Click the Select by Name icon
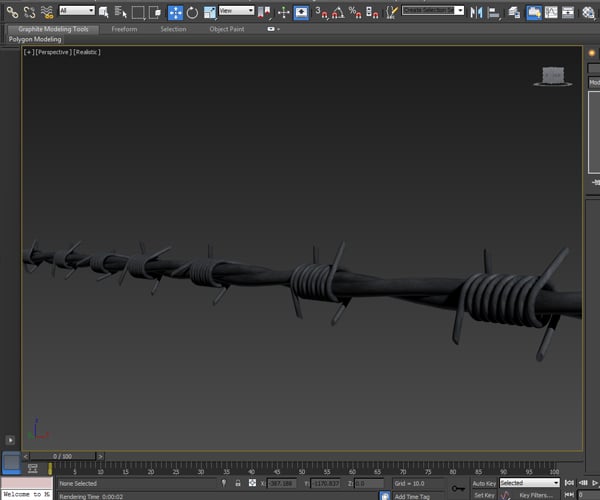Viewport: 600px width, 500px height. (x=121, y=12)
